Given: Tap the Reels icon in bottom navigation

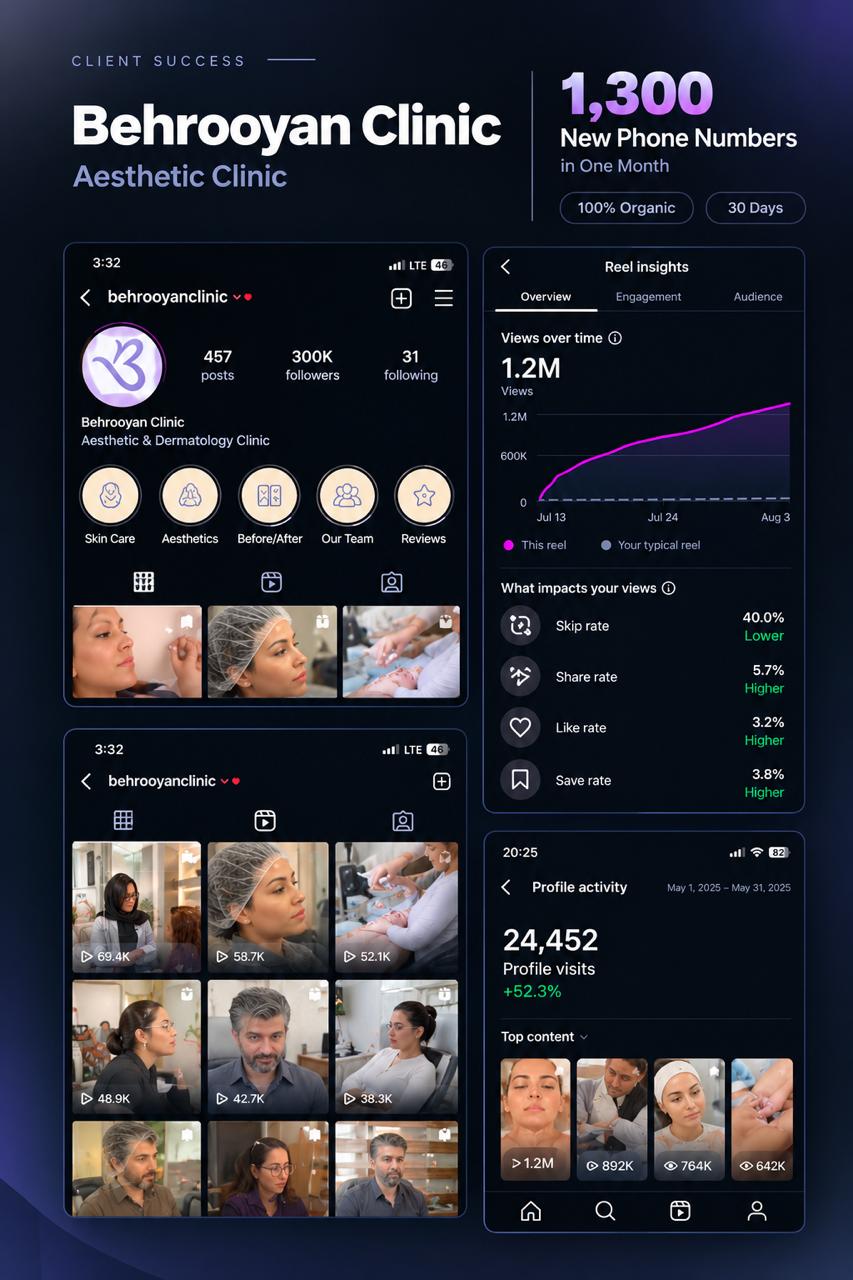Looking at the screenshot, I should [680, 1211].
